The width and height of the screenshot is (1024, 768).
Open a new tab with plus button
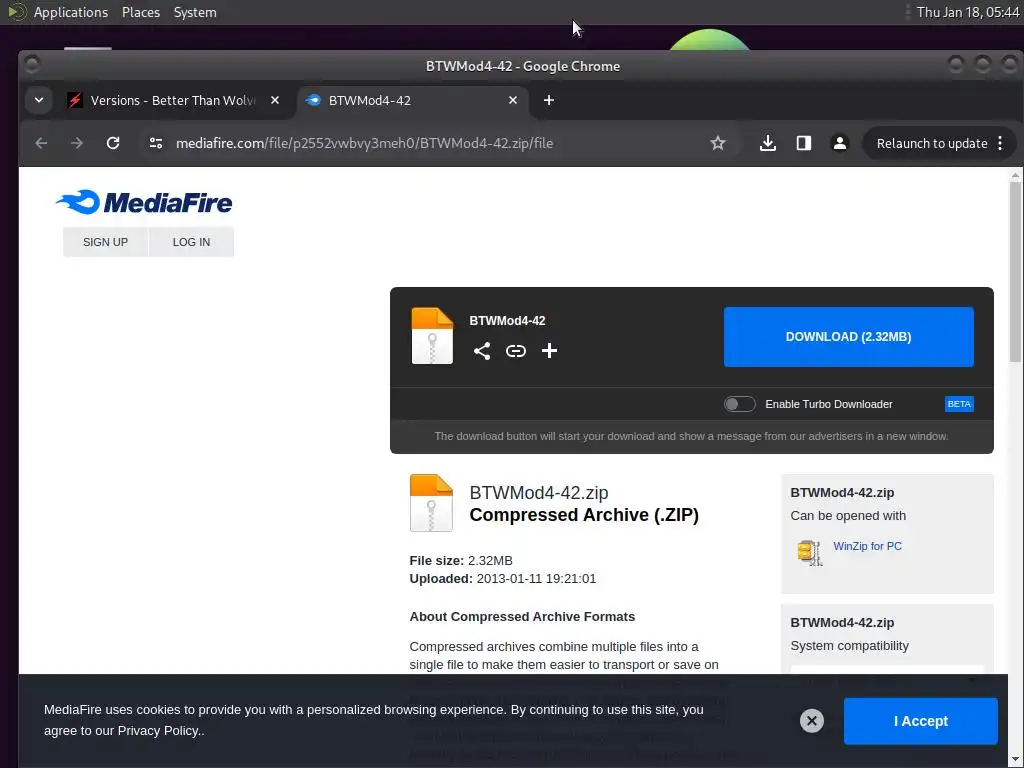[549, 100]
